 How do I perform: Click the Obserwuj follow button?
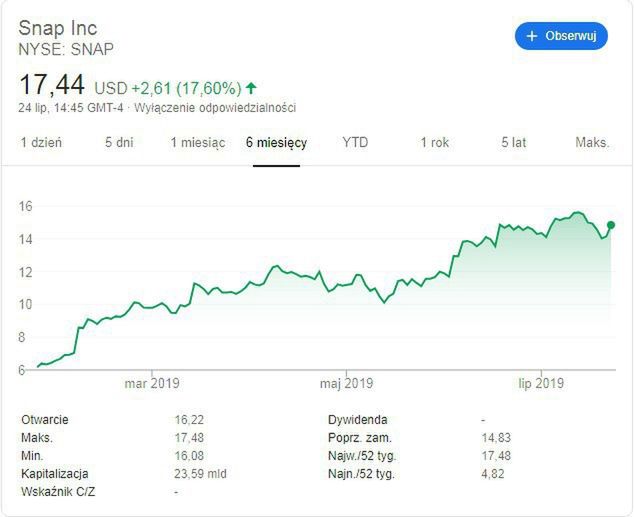[x=561, y=36]
